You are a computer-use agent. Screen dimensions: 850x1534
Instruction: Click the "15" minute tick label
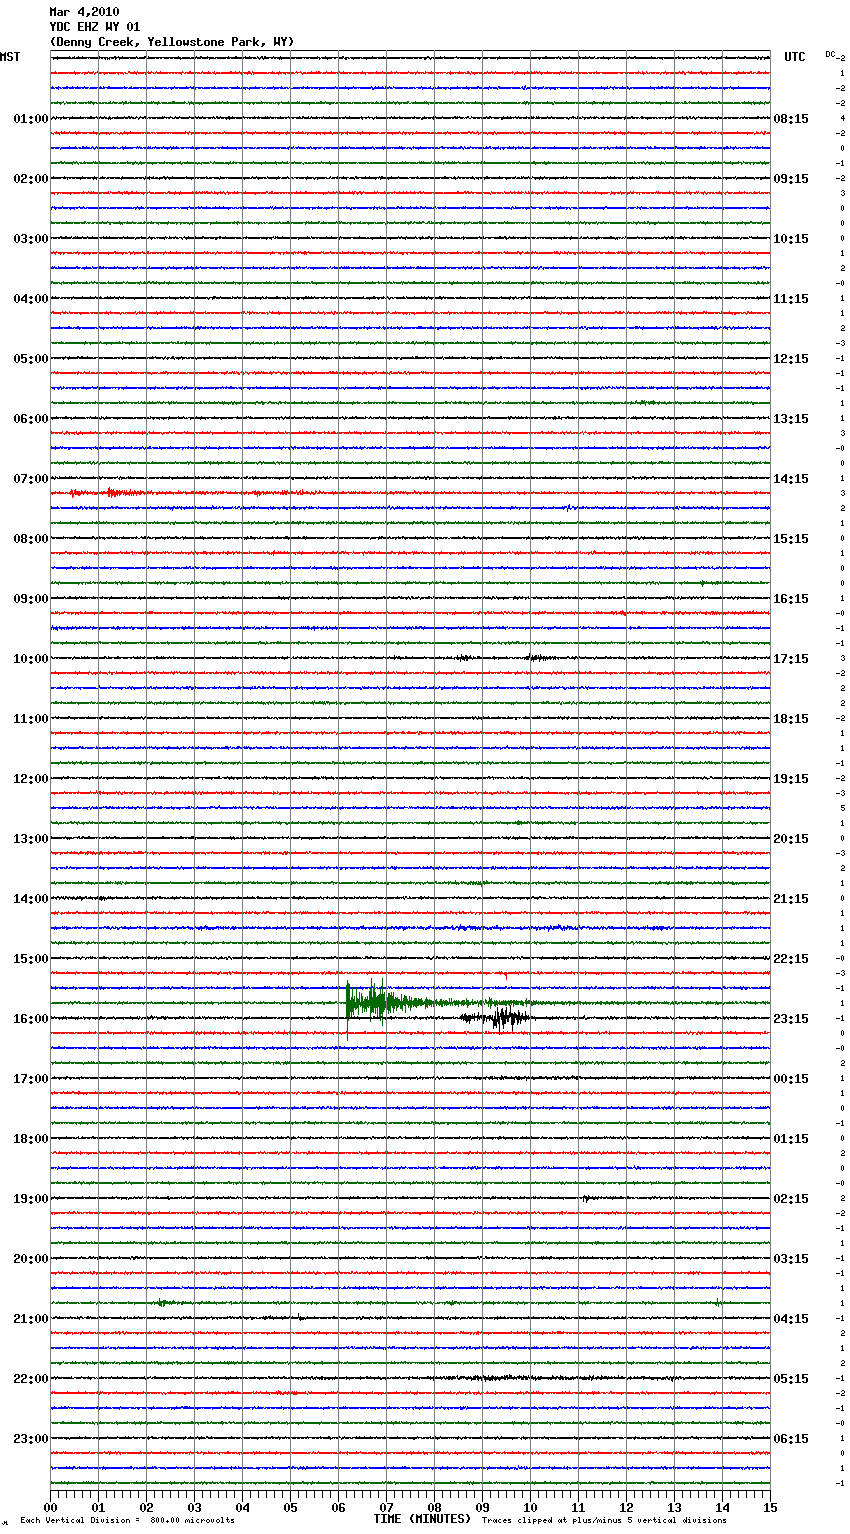(770, 1507)
